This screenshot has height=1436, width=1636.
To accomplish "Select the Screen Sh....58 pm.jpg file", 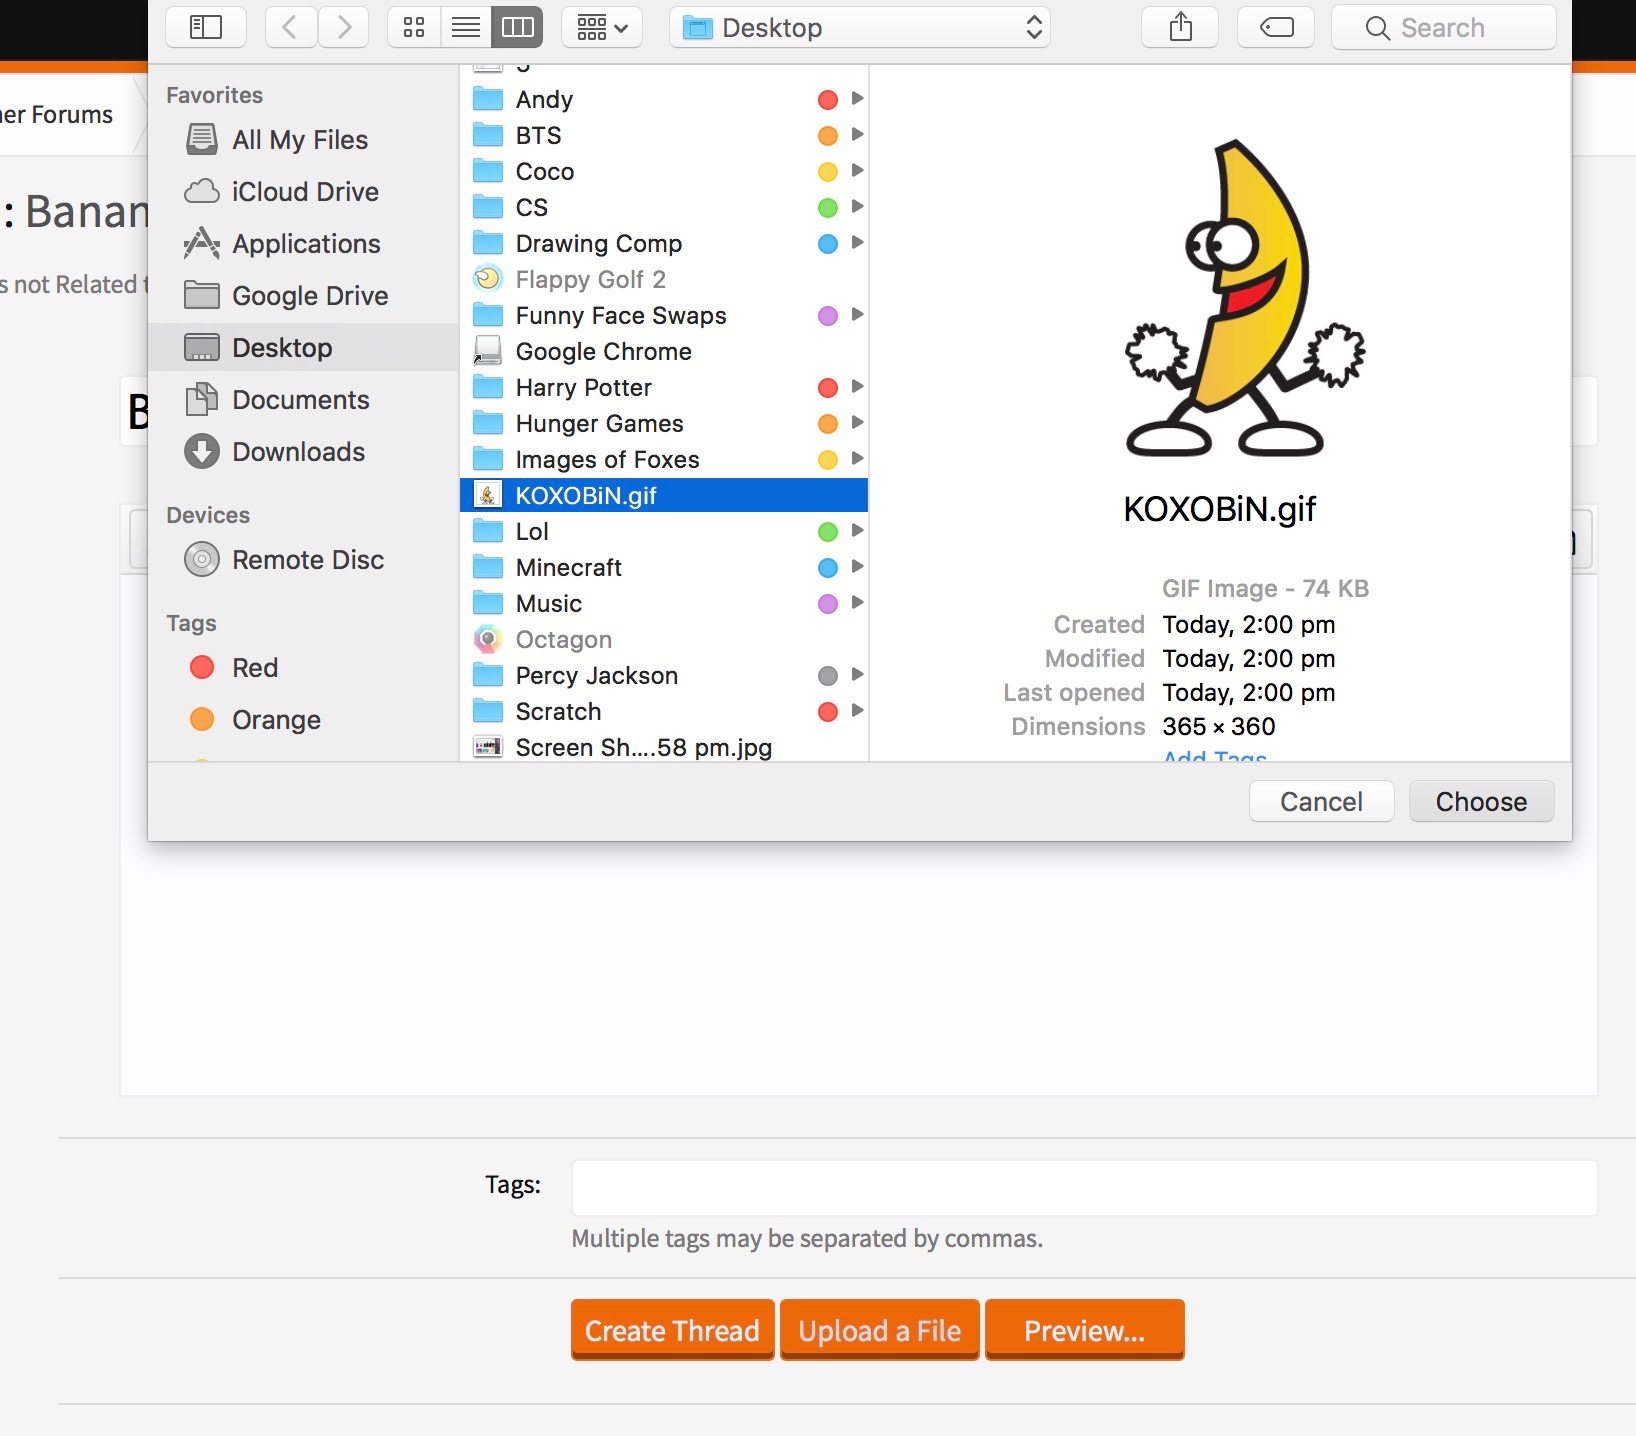I will pos(664,747).
